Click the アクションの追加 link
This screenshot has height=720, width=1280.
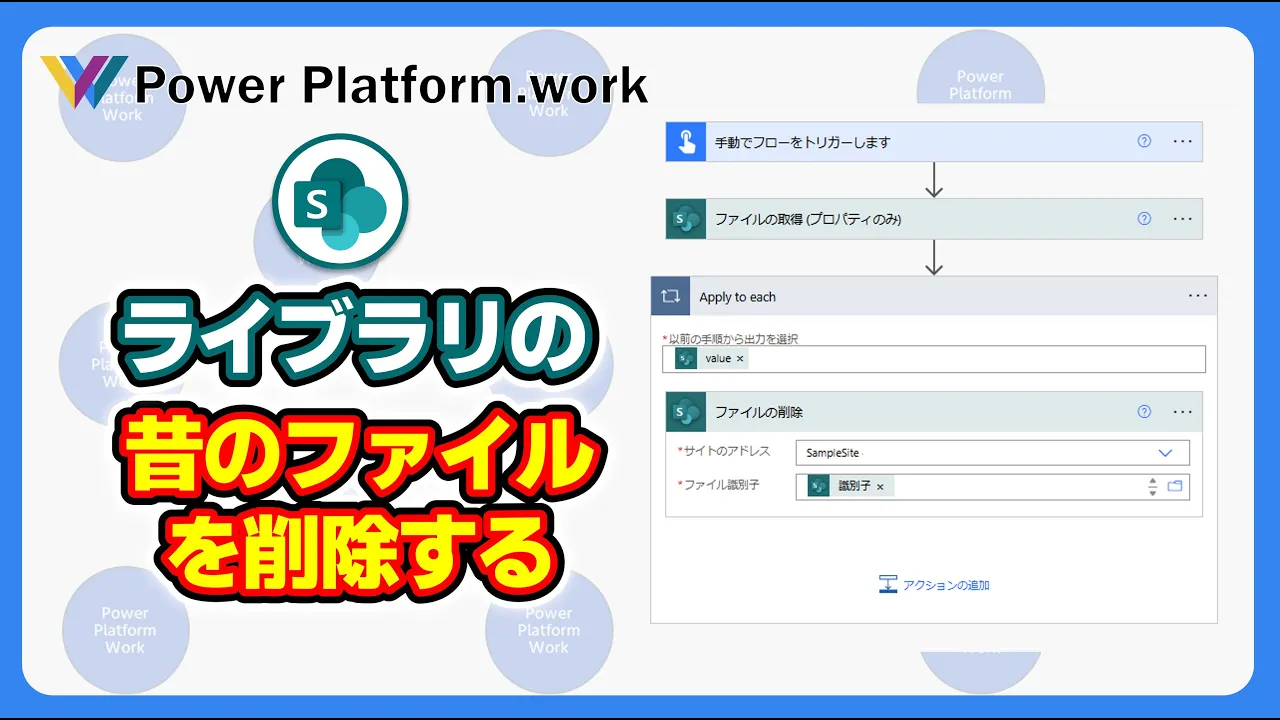pos(946,585)
